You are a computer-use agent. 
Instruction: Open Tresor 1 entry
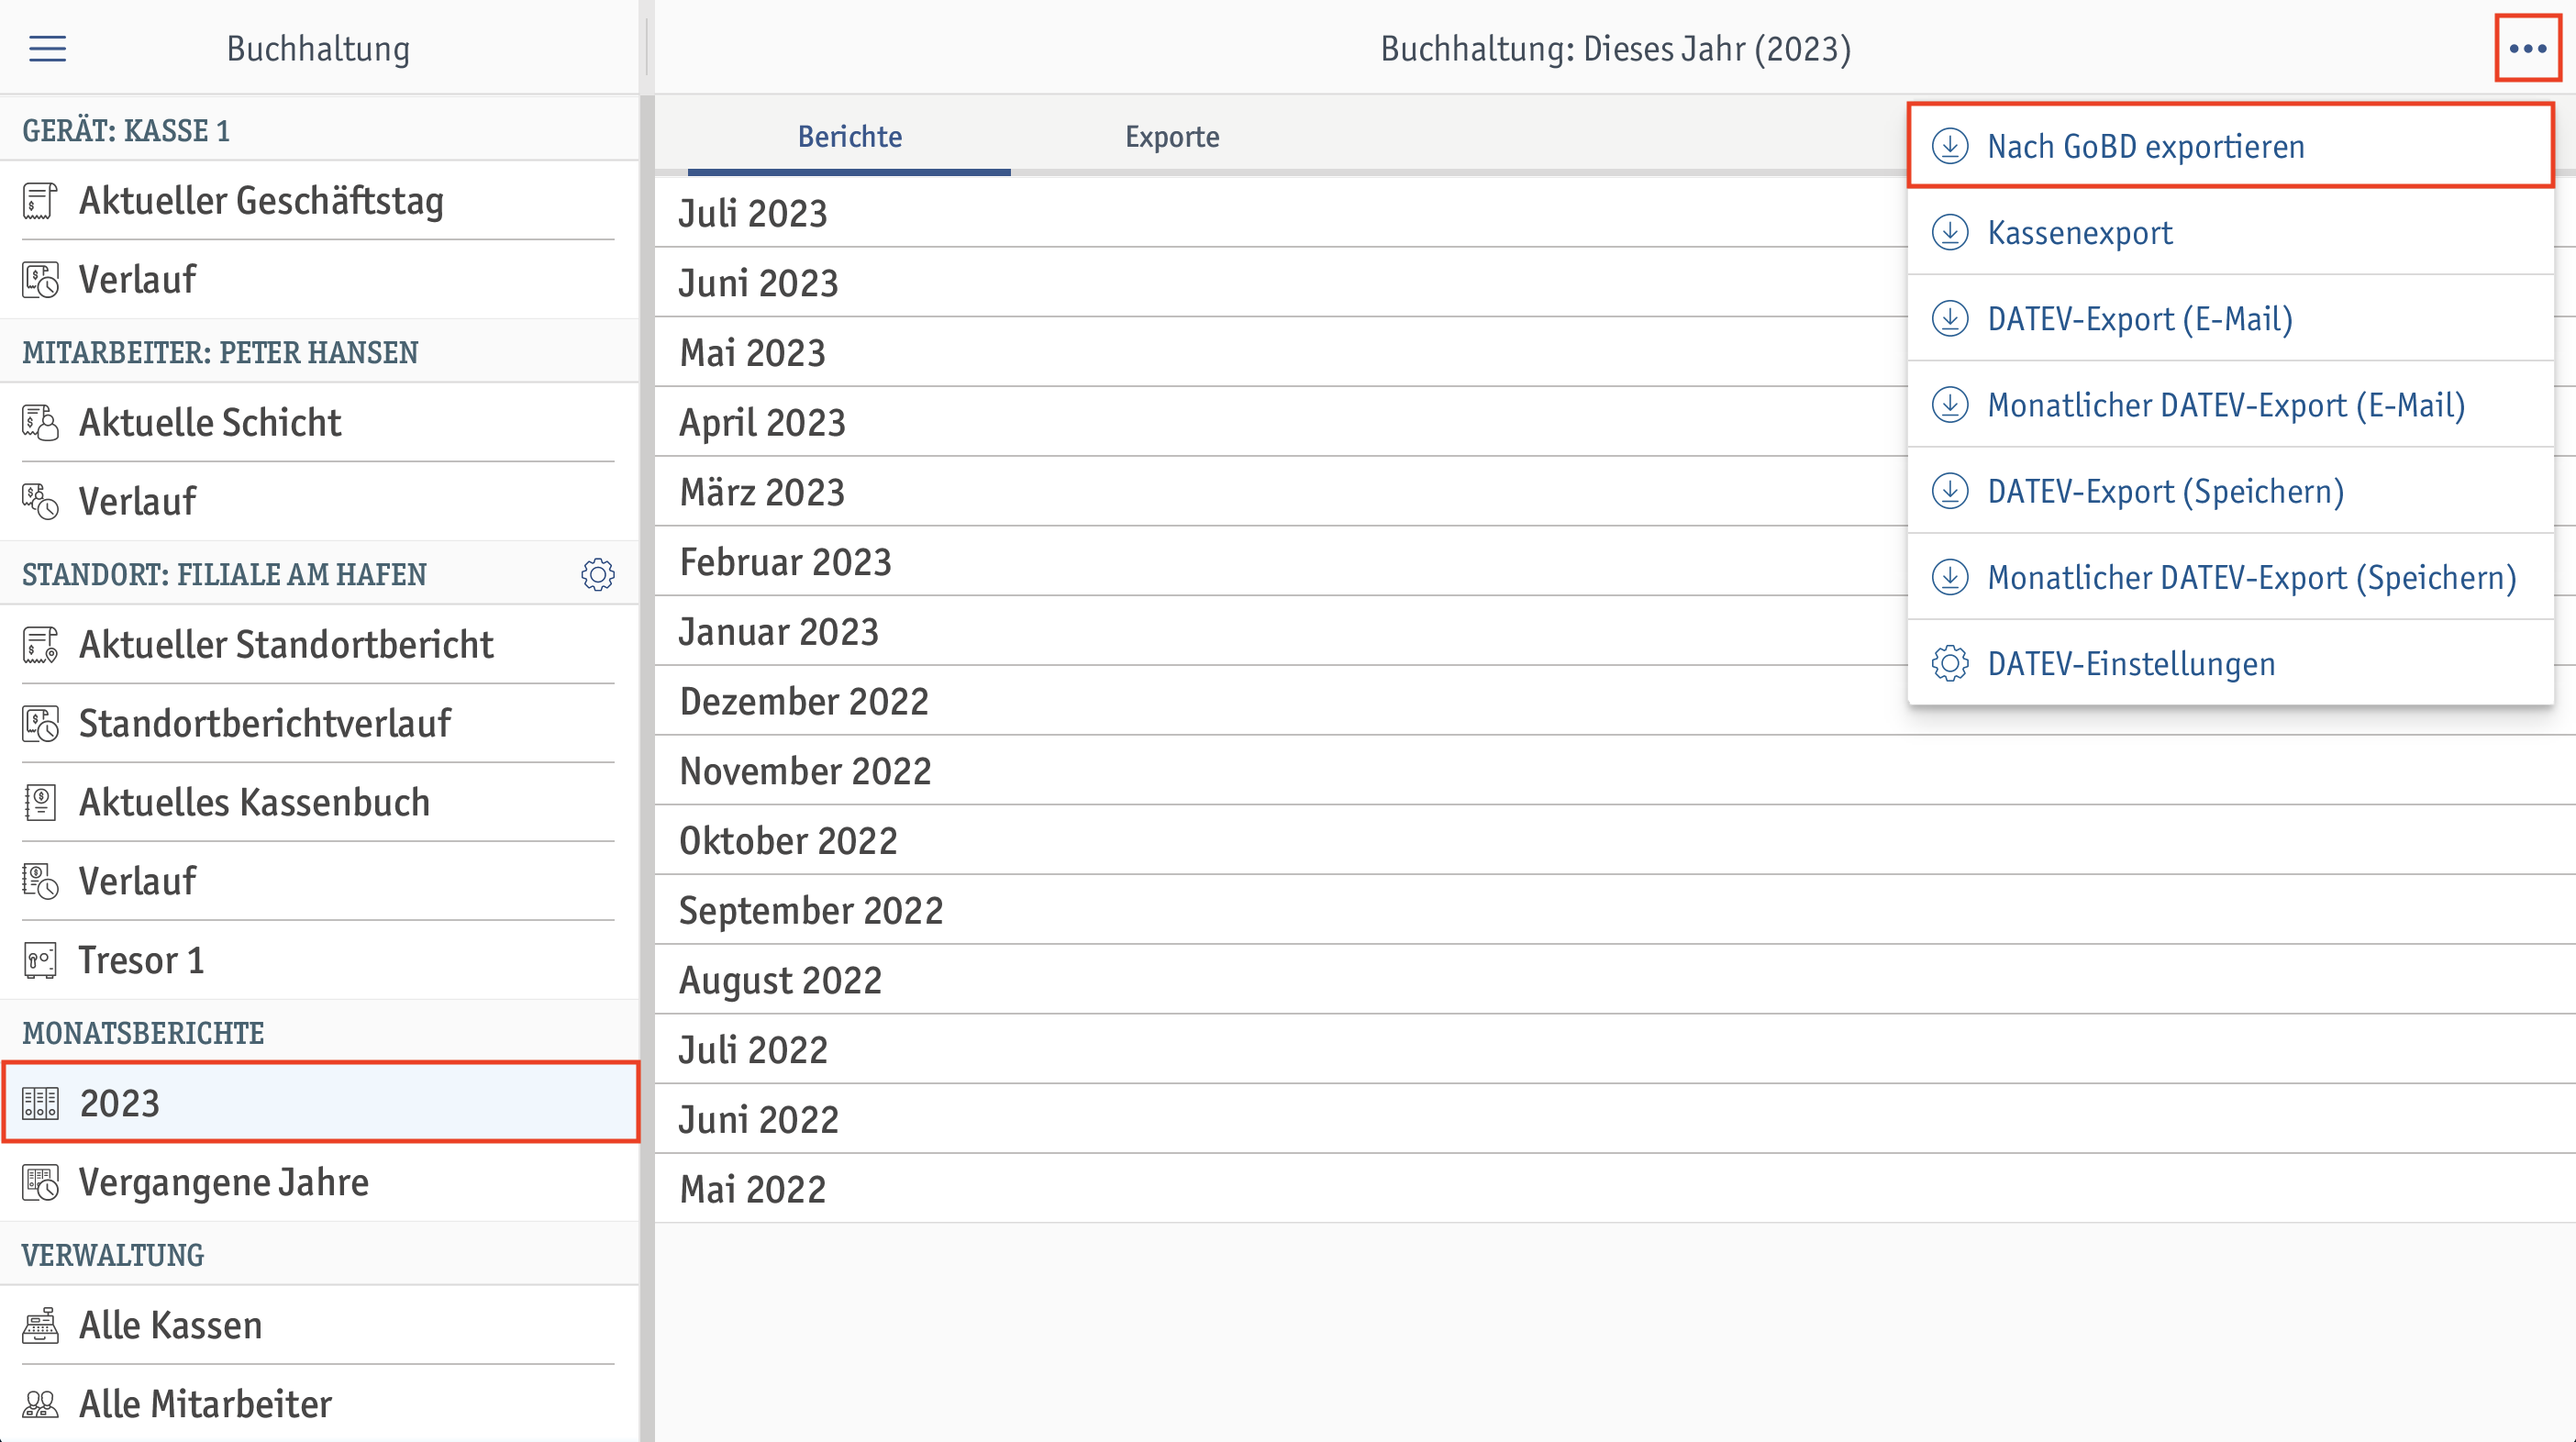[319, 961]
